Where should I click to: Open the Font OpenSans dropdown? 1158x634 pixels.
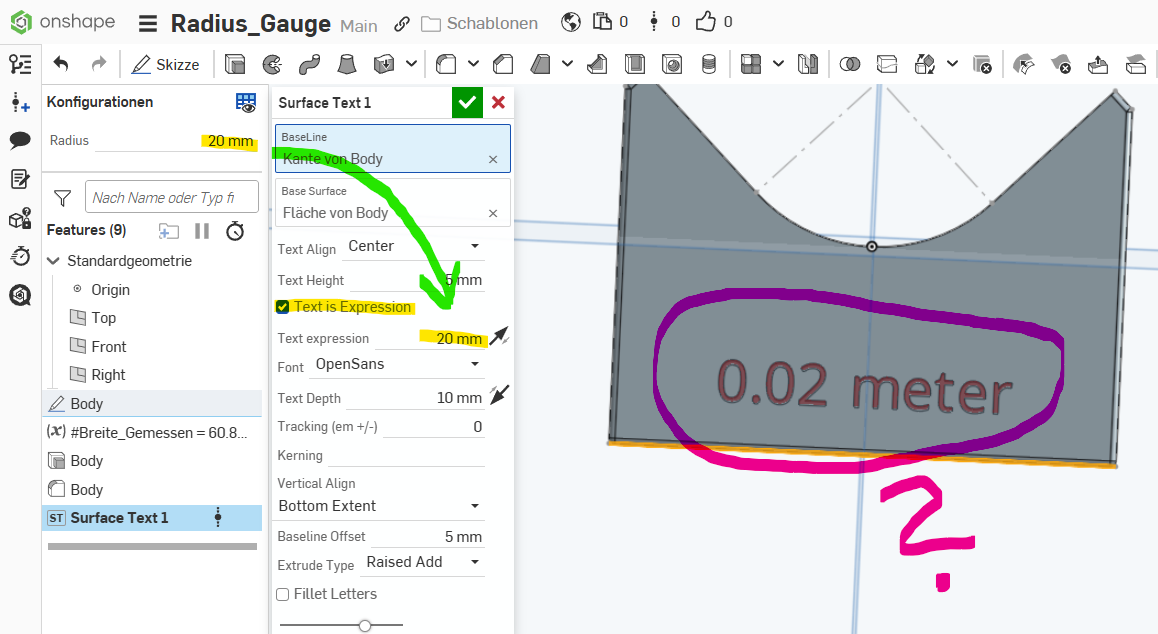tap(397, 365)
